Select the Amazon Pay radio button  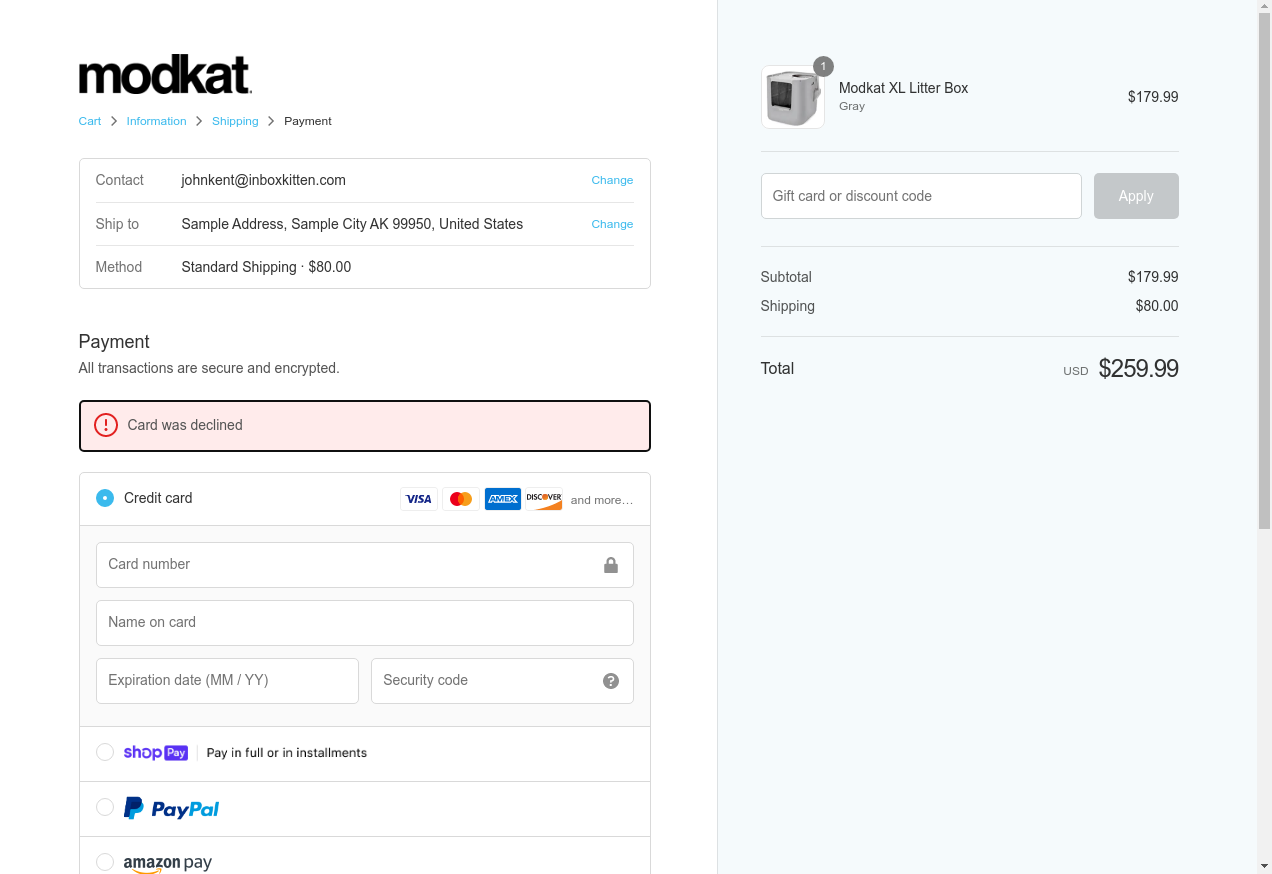(105, 861)
